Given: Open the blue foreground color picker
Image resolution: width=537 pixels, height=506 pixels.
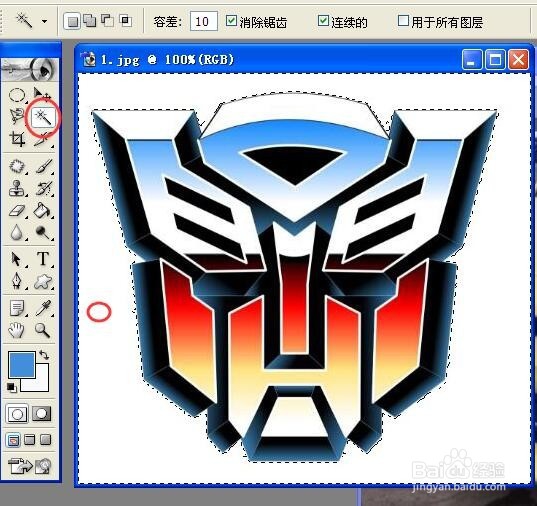Looking at the screenshot, I should tap(21, 364).
